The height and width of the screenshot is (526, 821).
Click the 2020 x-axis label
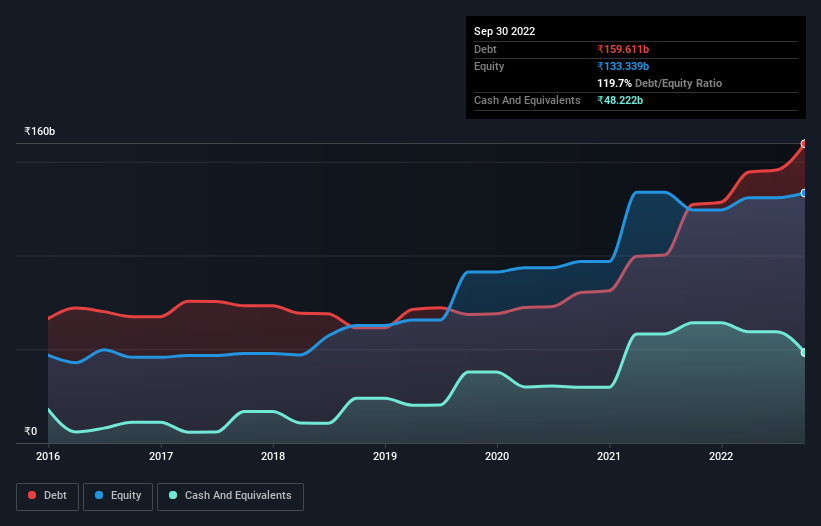(497, 456)
